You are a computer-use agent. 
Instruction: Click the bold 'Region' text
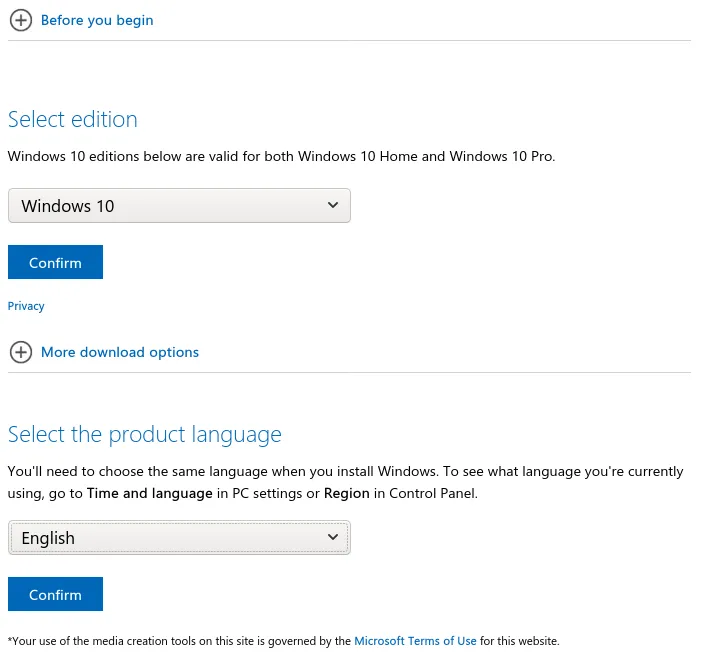coord(347,493)
